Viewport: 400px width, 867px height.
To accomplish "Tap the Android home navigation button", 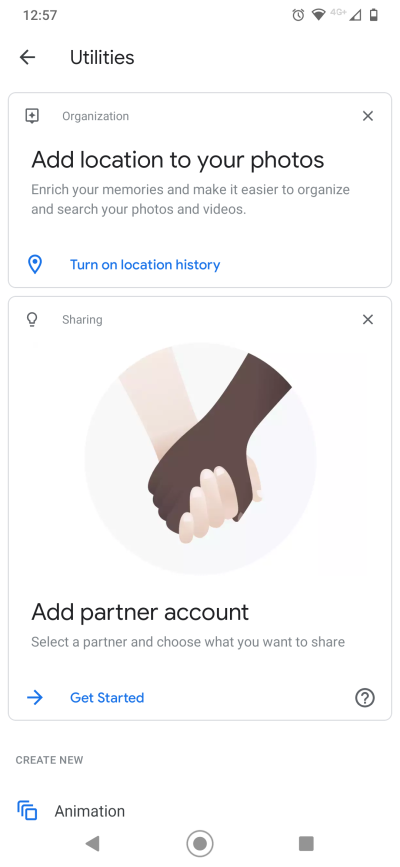I will 200,843.
